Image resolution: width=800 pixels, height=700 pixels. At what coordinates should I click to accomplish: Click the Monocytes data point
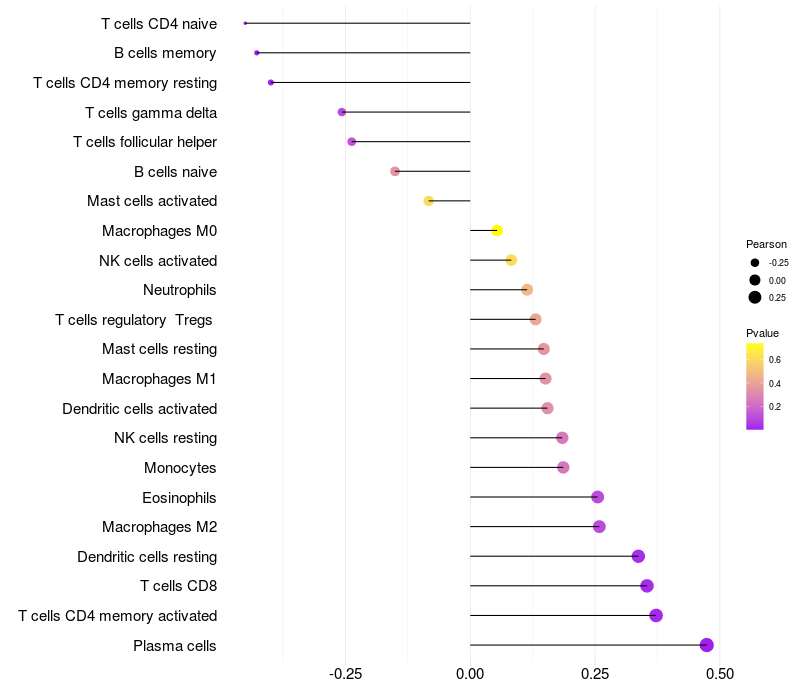(563, 467)
